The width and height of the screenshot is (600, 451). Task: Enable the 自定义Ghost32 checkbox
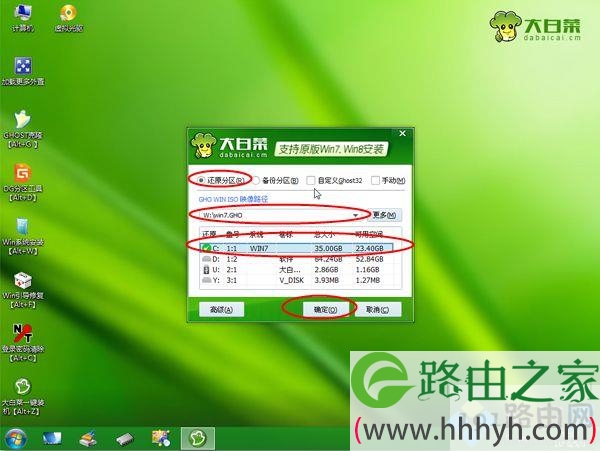pyautogui.click(x=311, y=180)
